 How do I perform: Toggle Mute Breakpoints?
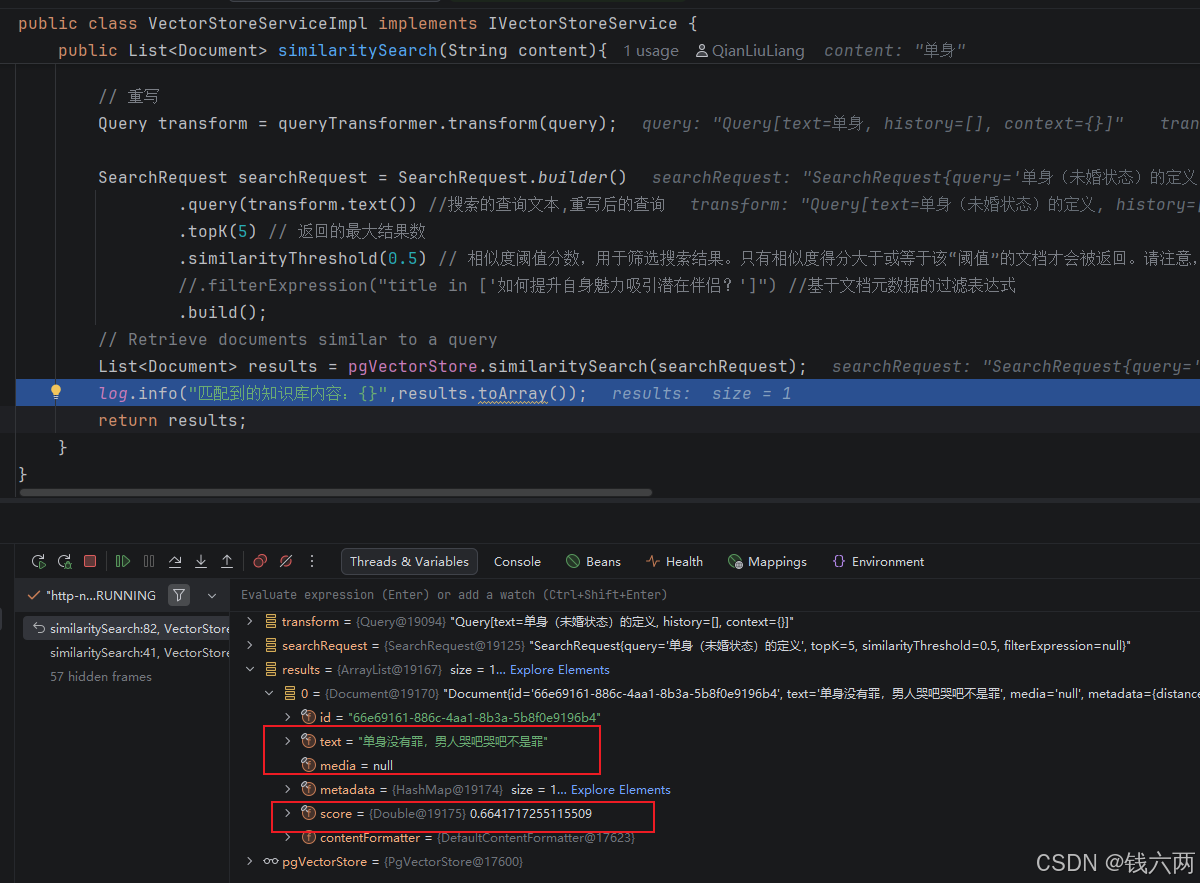tap(286, 561)
